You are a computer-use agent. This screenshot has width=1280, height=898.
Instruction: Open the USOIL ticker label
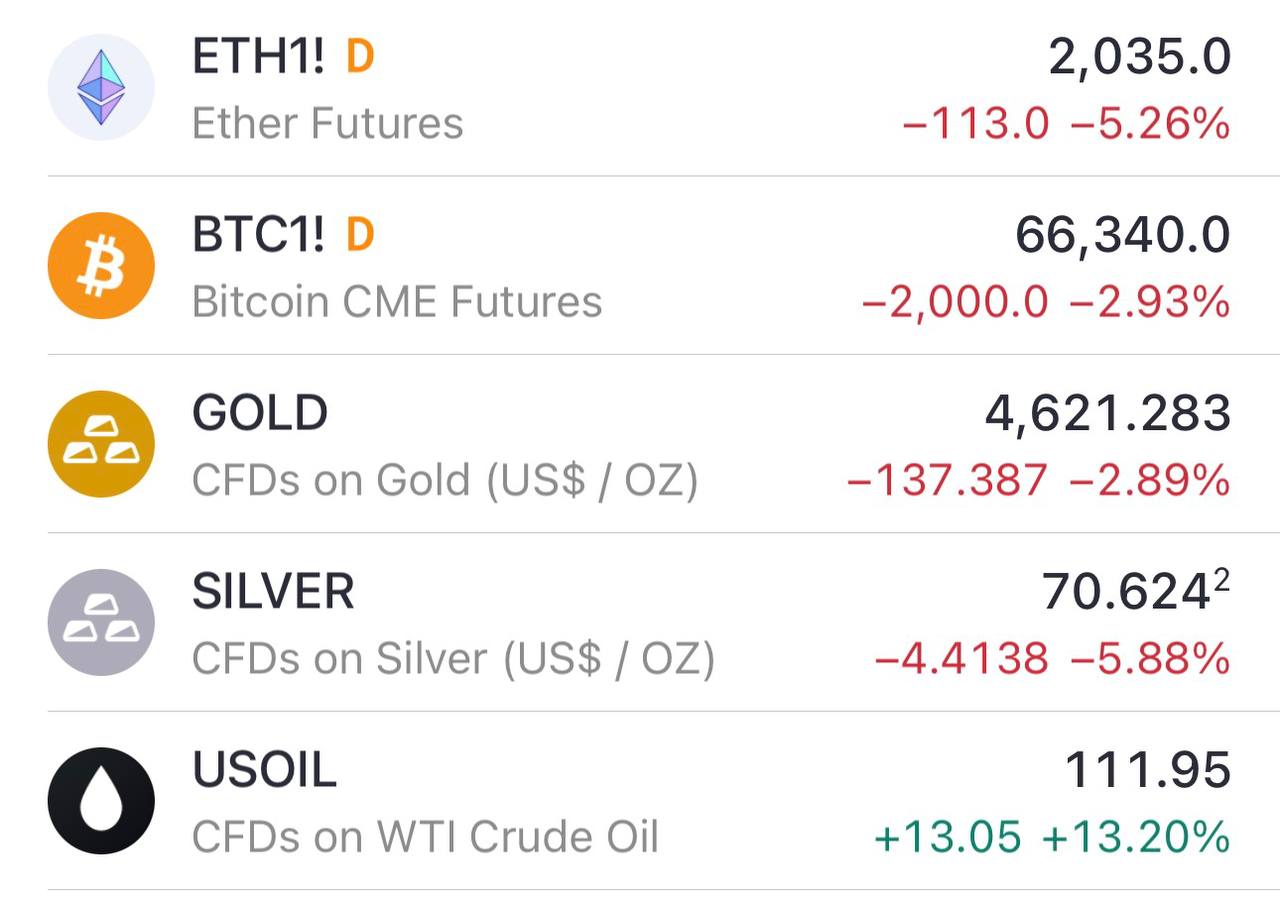[264, 769]
